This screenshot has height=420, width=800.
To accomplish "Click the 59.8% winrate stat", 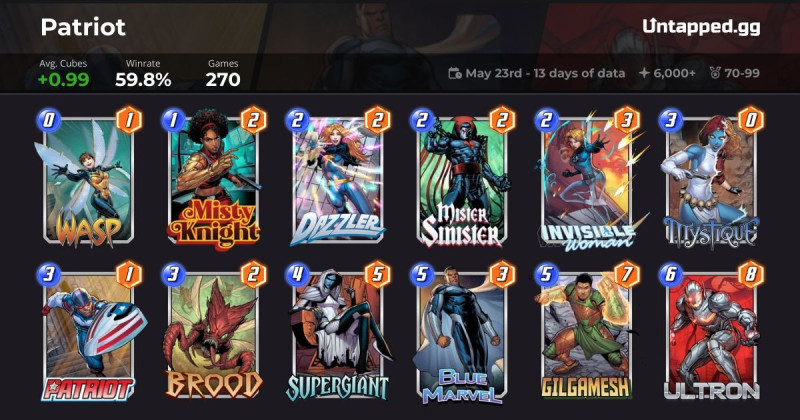I will [143, 80].
